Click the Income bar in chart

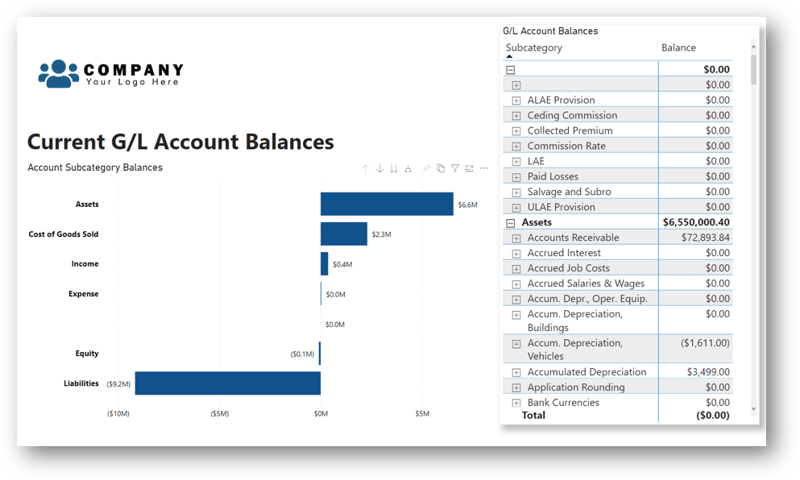324,264
